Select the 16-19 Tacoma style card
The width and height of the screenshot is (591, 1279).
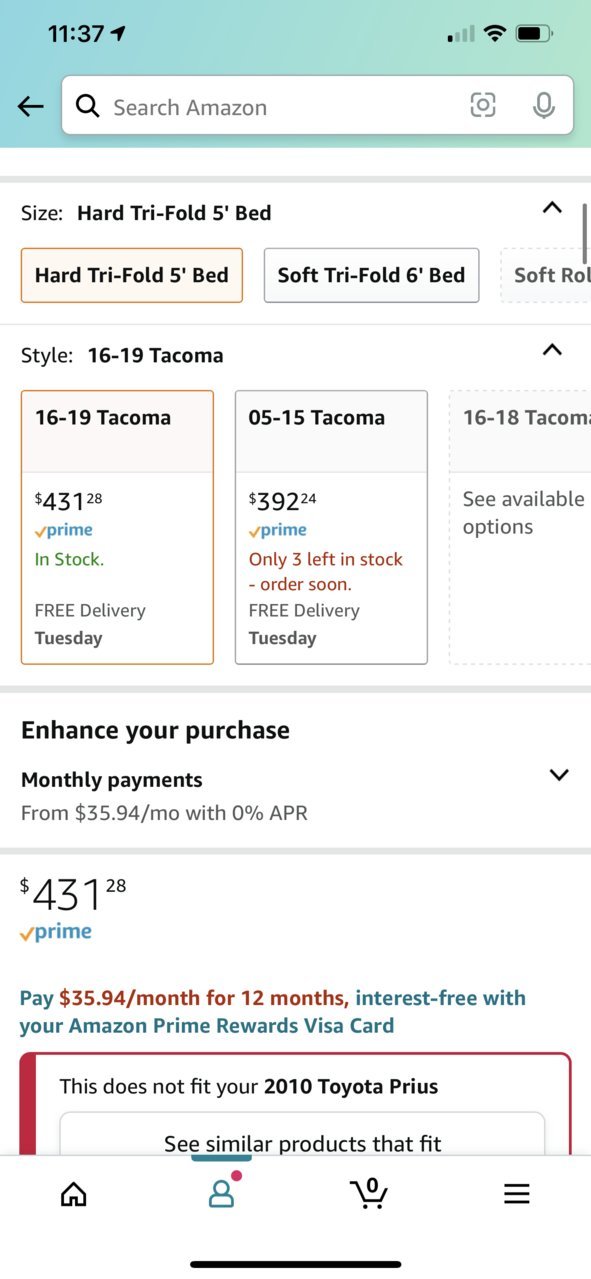pyautogui.click(x=117, y=527)
